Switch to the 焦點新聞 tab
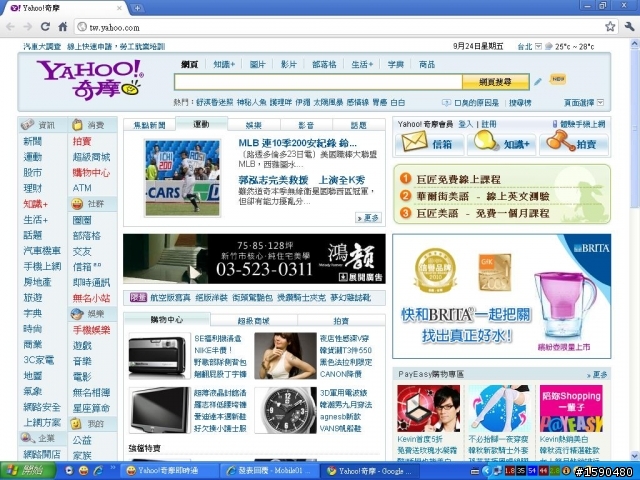 point(150,125)
